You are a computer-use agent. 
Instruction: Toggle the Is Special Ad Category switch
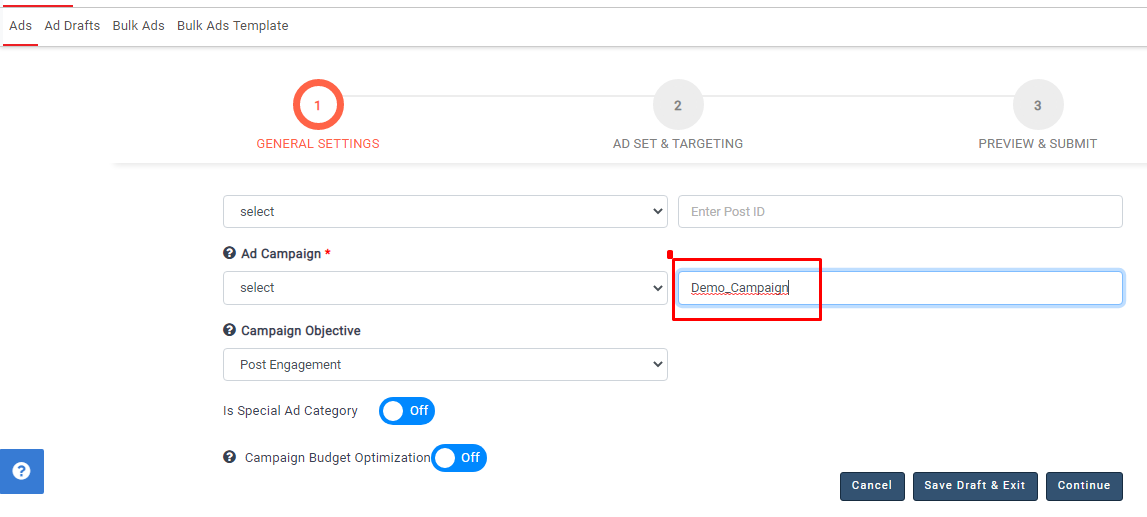[406, 411]
